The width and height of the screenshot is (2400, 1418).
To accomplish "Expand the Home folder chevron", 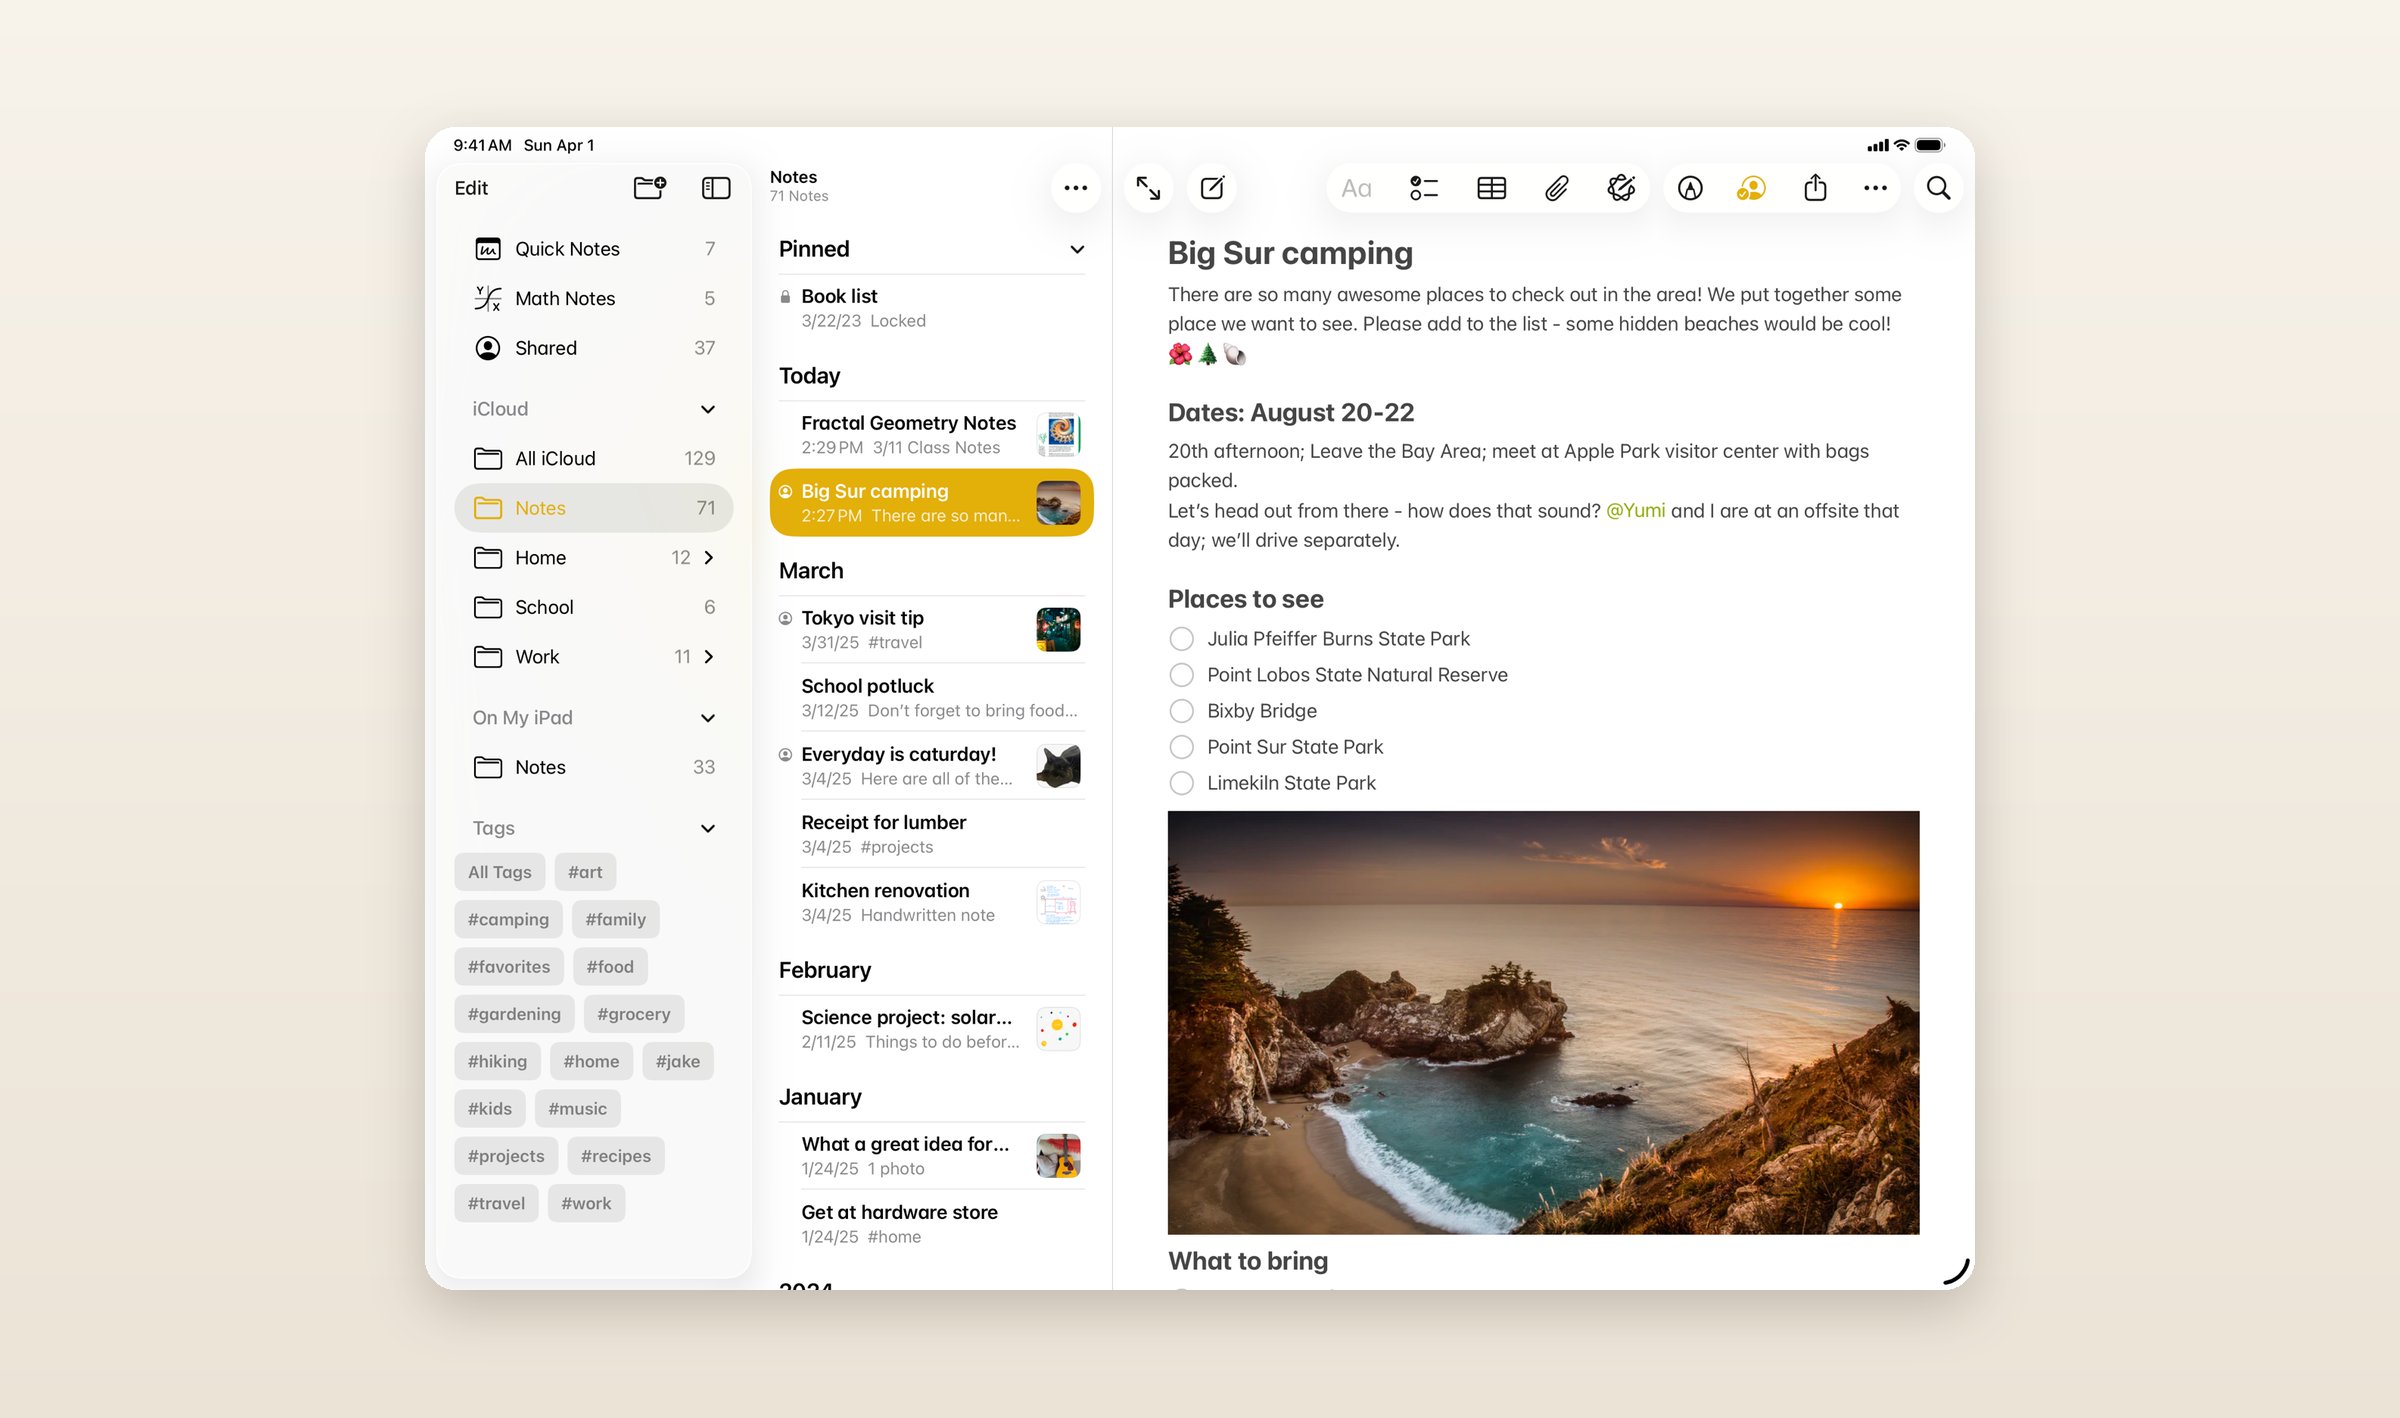I will [709, 558].
